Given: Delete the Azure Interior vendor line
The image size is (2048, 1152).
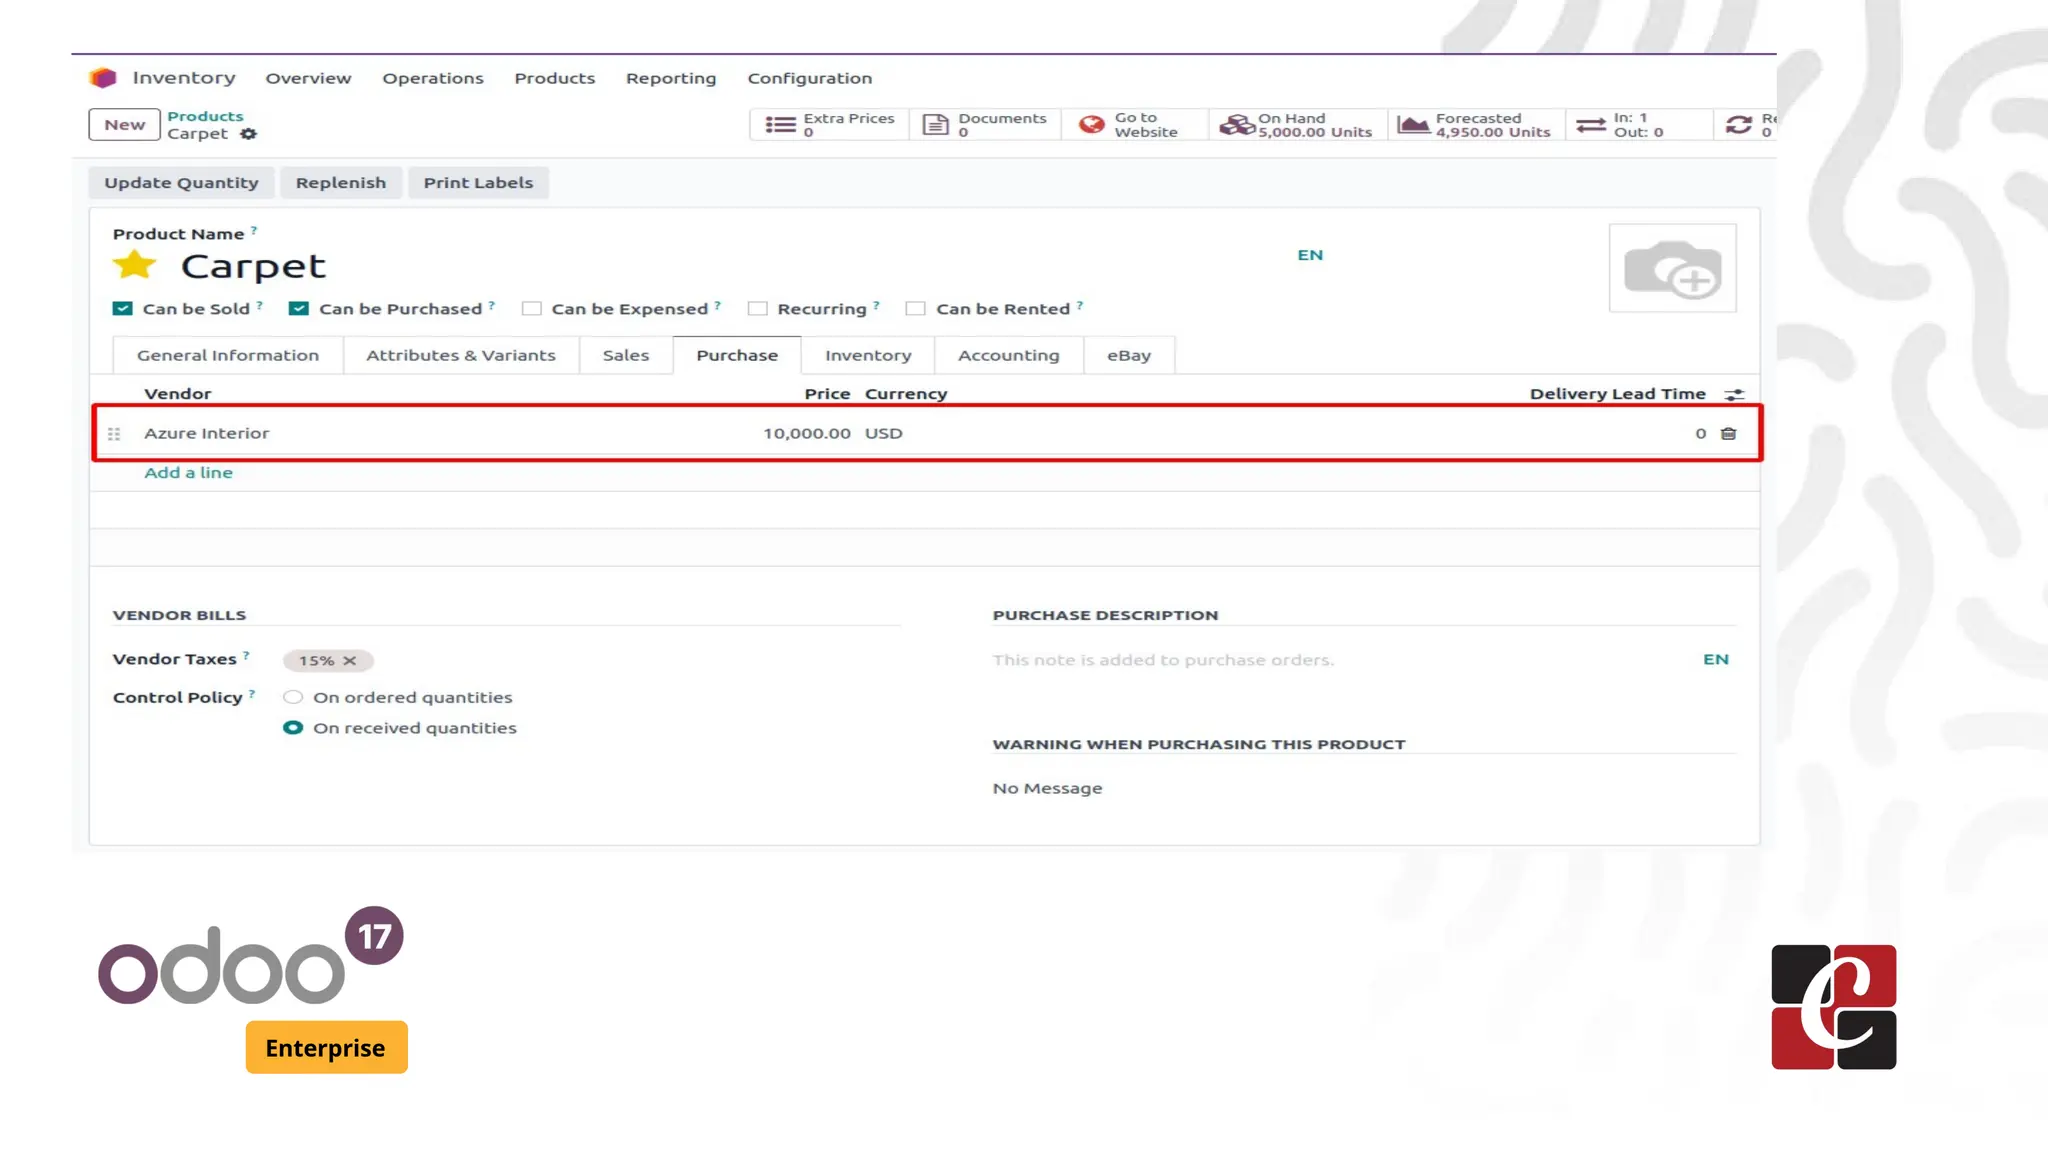Looking at the screenshot, I should pyautogui.click(x=1728, y=433).
